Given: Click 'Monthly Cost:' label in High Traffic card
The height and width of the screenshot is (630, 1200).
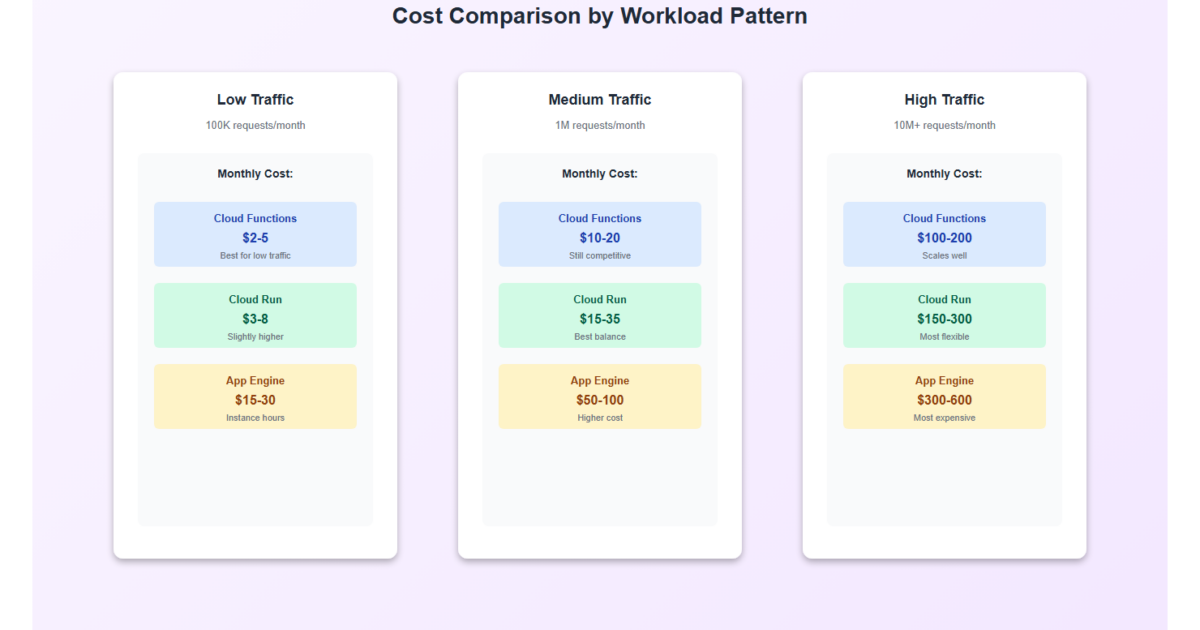Looking at the screenshot, I should 944,174.
